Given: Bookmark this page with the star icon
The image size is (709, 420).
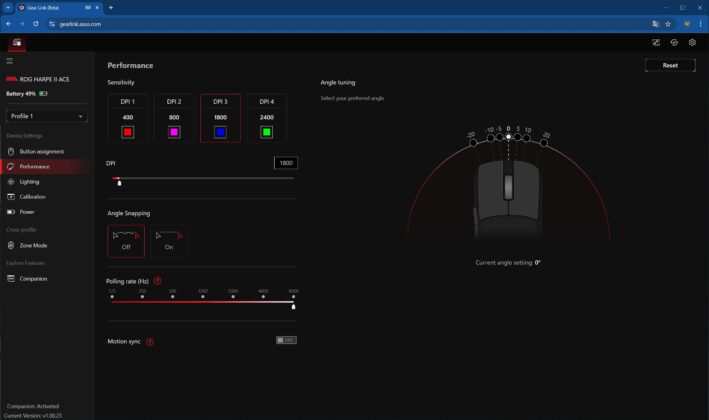Looking at the screenshot, I should tap(668, 24).
